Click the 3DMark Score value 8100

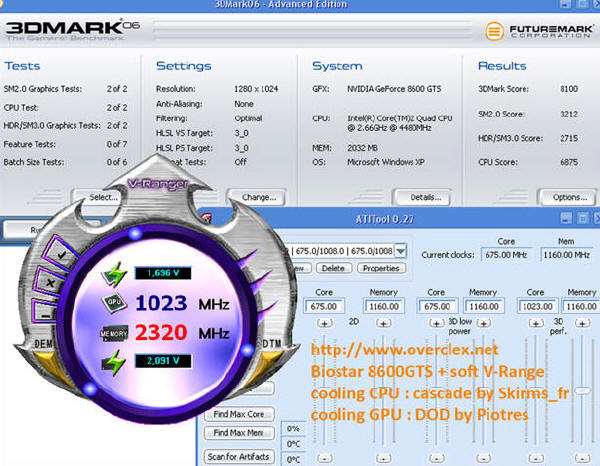(x=569, y=89)
